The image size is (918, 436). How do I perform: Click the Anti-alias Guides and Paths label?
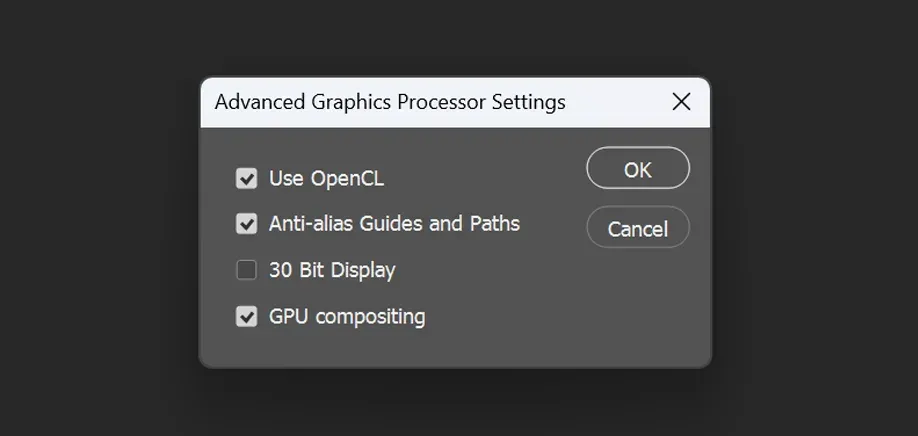click(394, 224)
